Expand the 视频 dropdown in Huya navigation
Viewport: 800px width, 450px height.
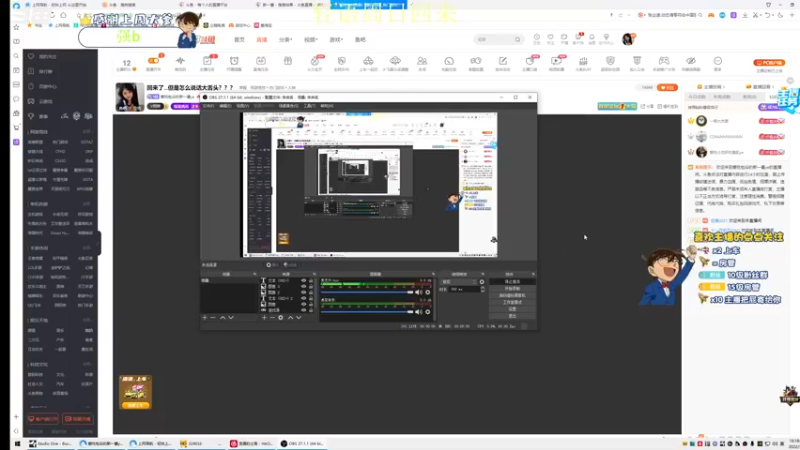click(x=311, y=39)
